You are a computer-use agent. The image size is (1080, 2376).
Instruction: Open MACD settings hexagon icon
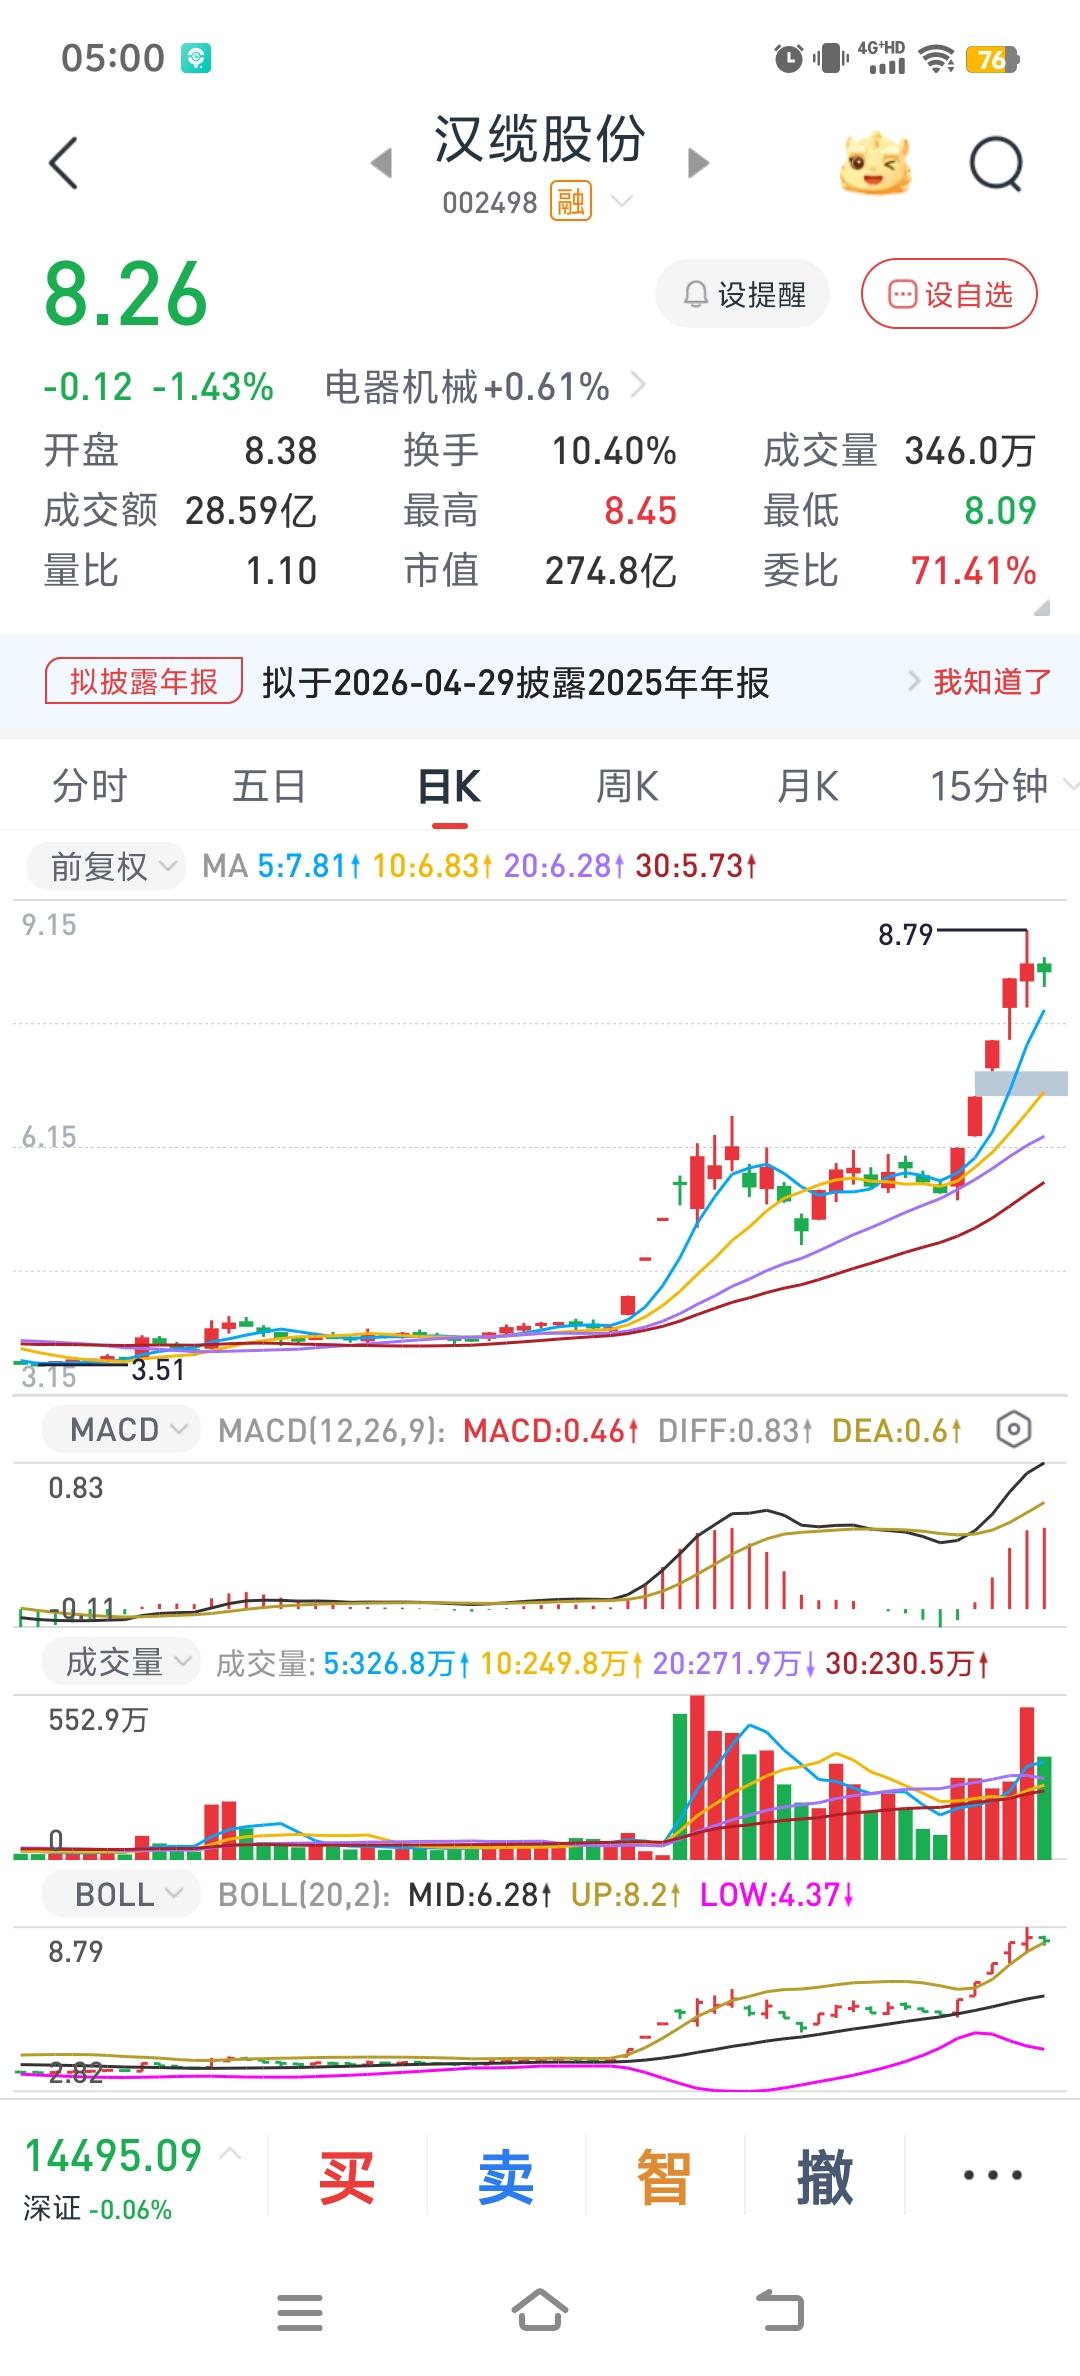point(1013,1429)
